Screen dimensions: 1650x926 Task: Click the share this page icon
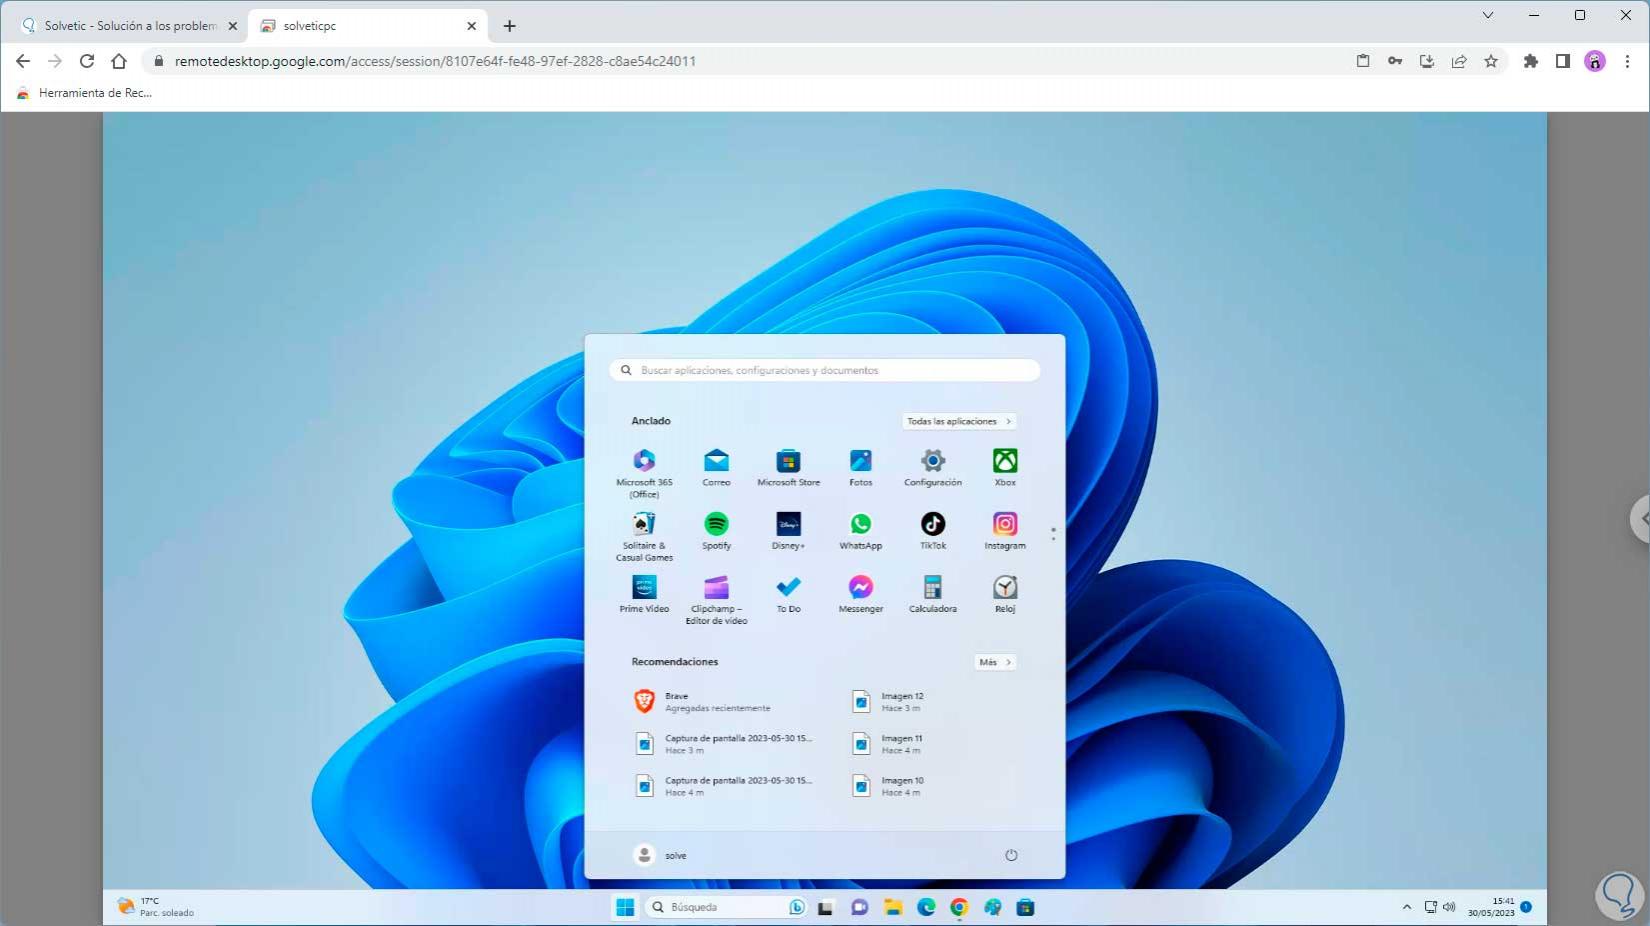(x=1459, y=61)
